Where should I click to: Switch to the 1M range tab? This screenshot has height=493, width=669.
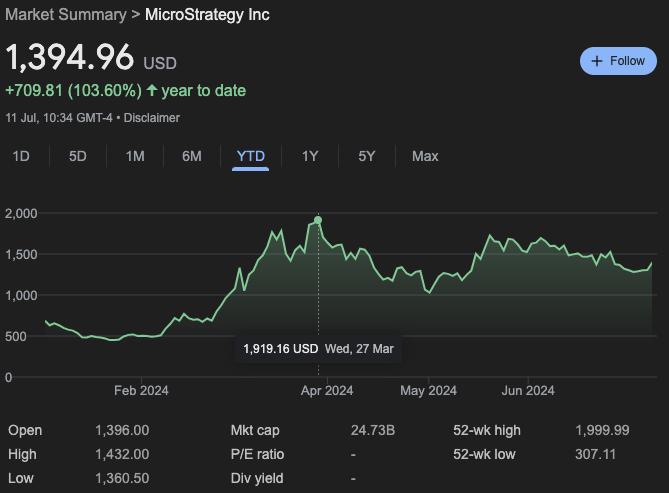(x=135, y=156)
